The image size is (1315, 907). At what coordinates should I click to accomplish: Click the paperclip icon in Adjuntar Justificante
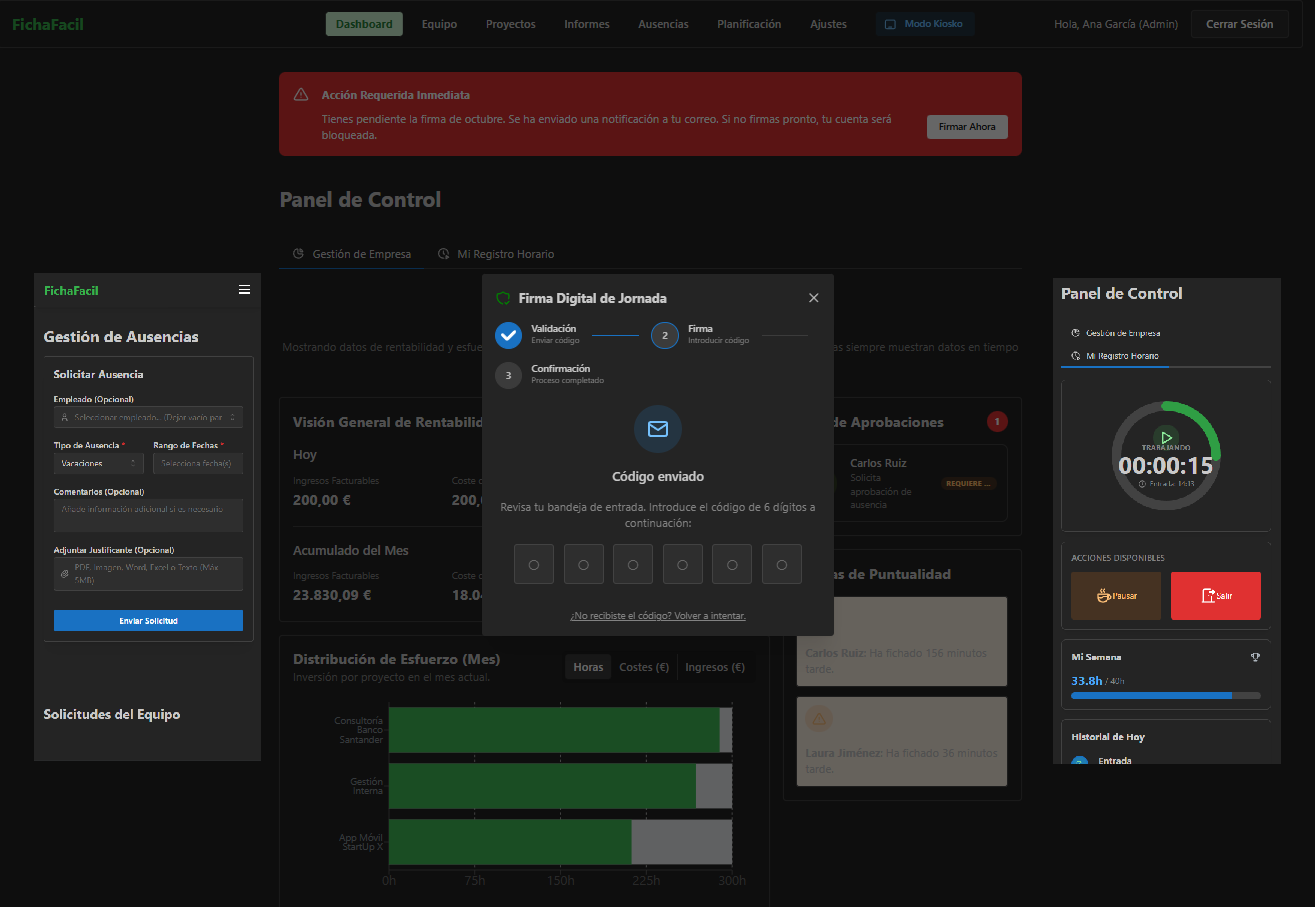(x=65, y=574)
